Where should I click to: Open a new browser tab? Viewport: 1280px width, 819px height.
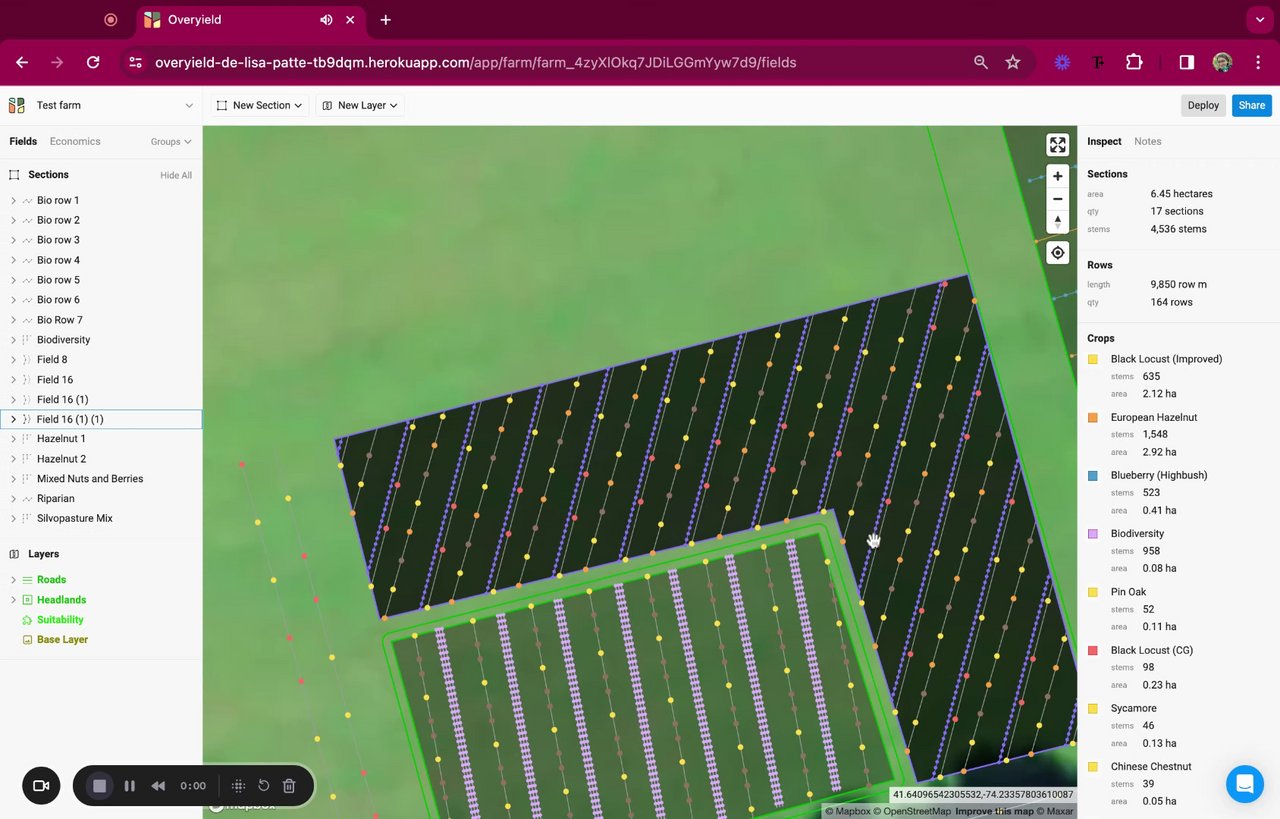coord(385,20)
